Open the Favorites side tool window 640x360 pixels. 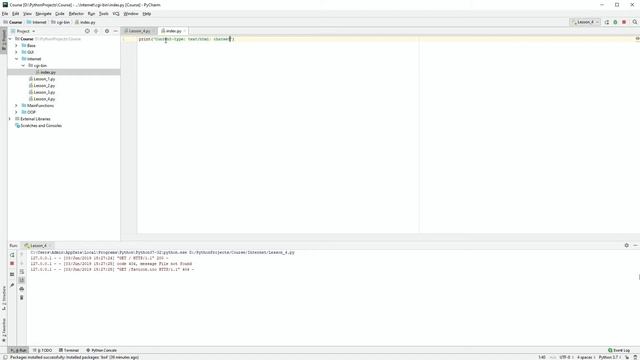pos(4,330)
